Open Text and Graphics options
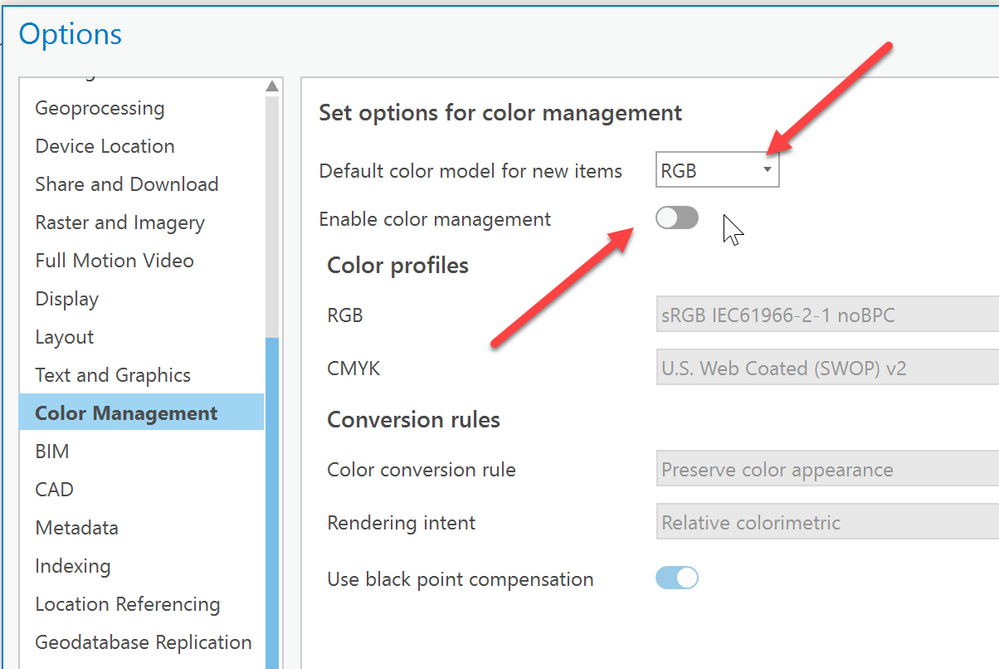This screenshot has height=669, width=999. (112, 375)
